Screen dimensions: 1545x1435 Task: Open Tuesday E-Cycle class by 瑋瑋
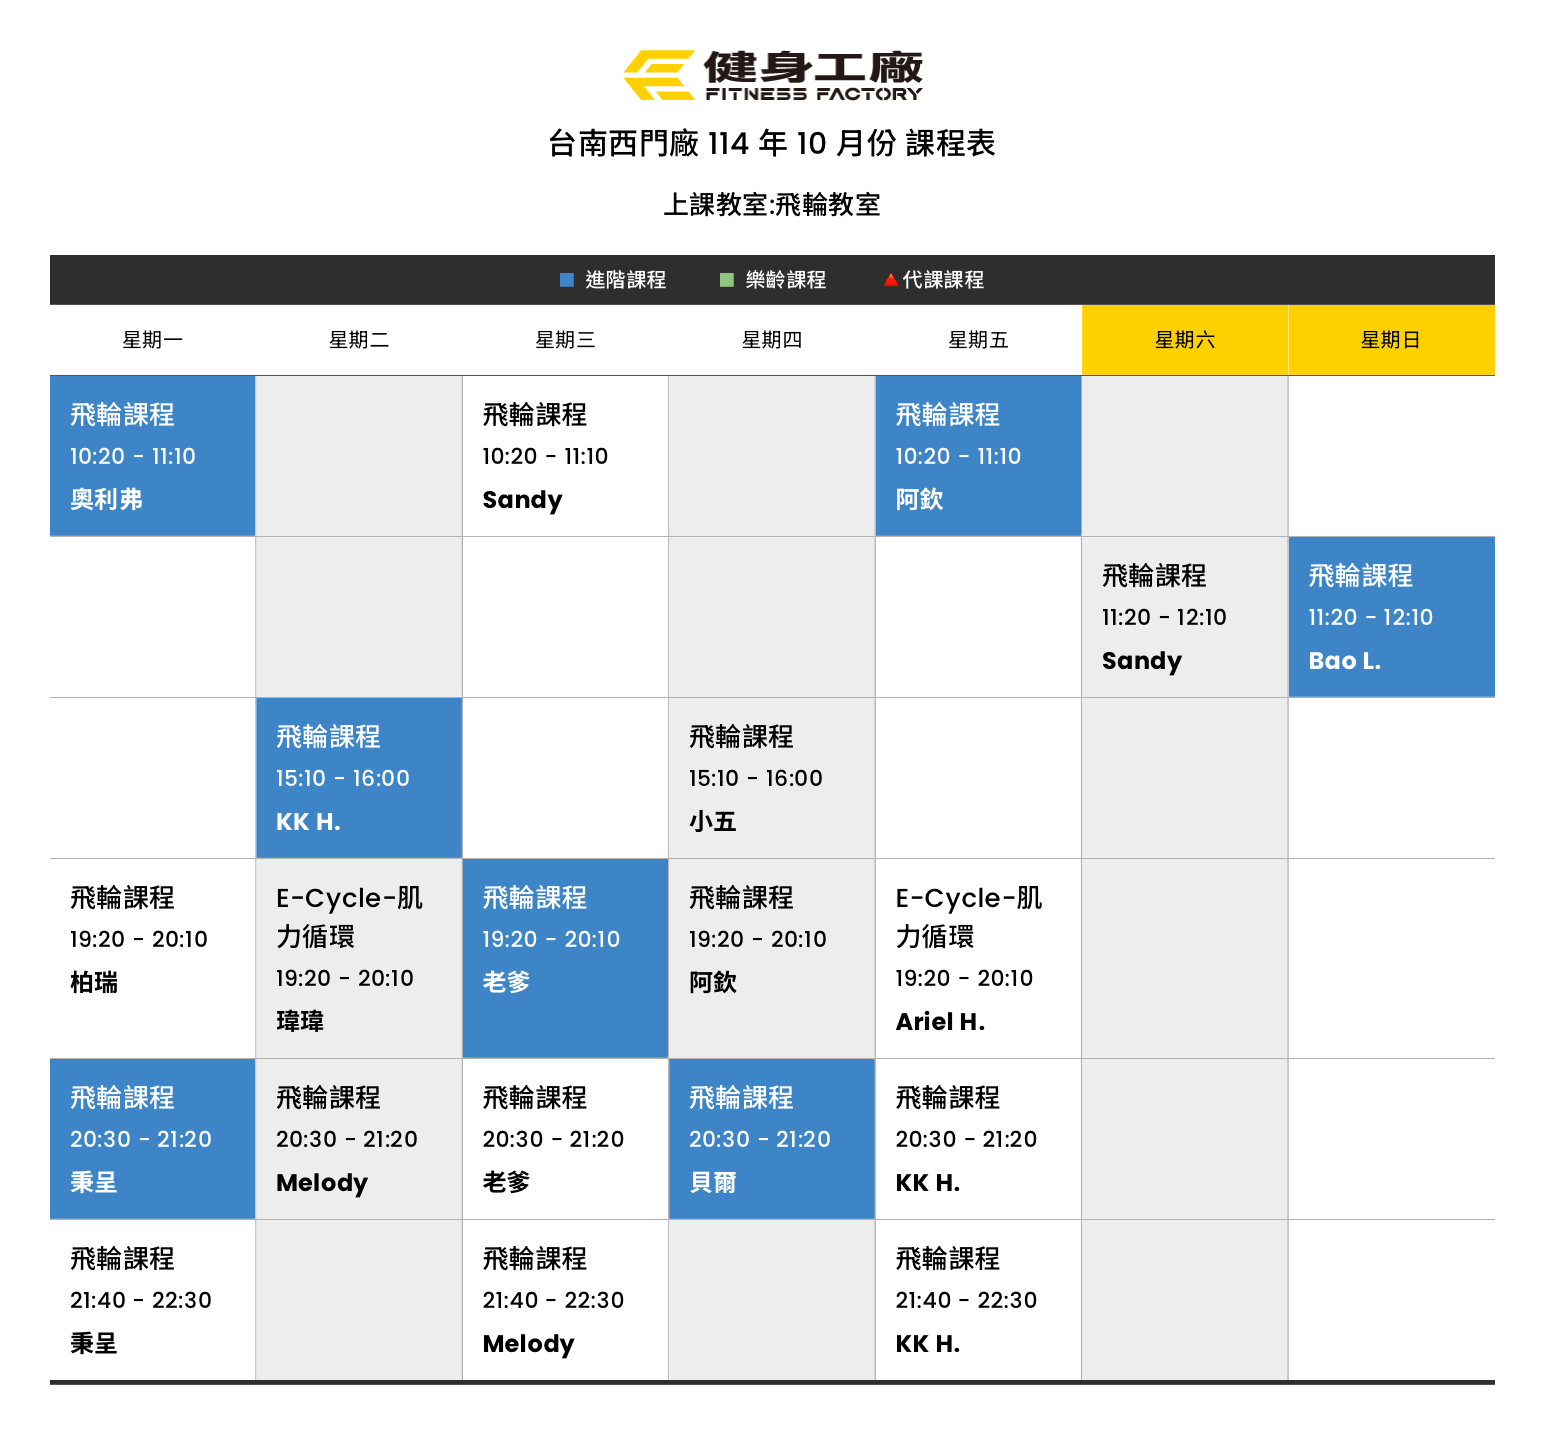coord(358,958)
